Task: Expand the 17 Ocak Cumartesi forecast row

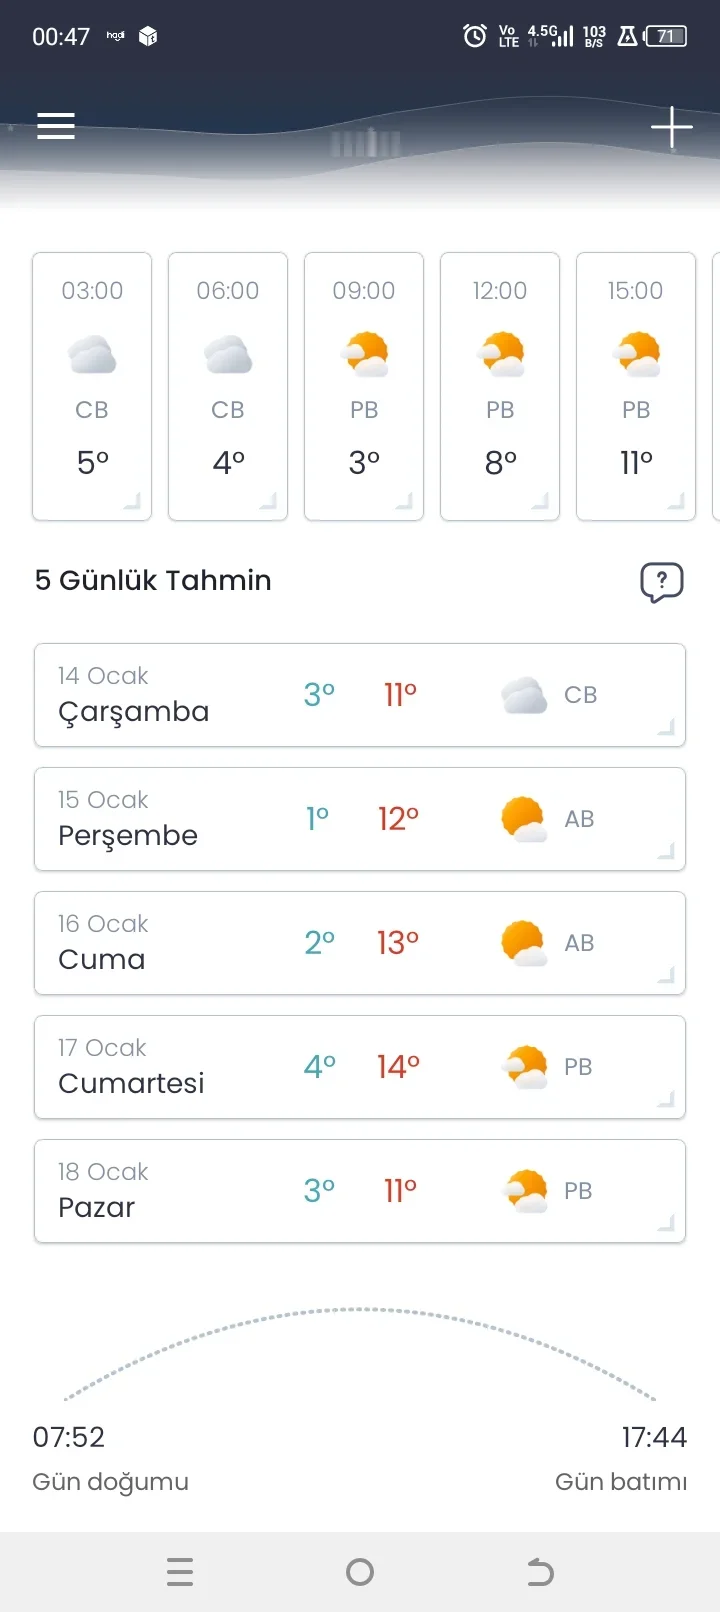Action: coord(666,1099)
